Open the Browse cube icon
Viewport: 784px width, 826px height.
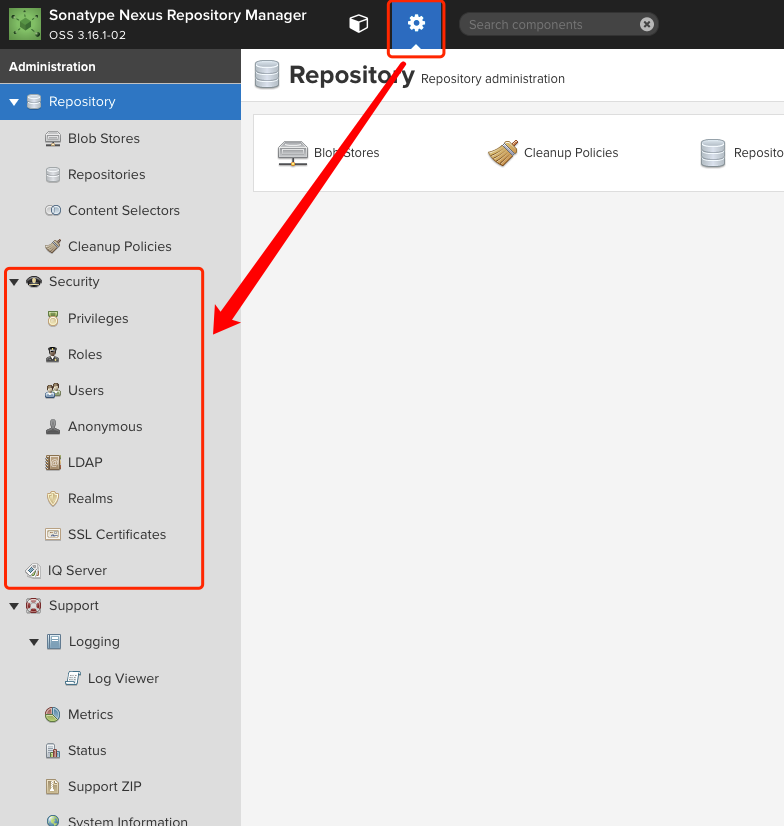359,24
